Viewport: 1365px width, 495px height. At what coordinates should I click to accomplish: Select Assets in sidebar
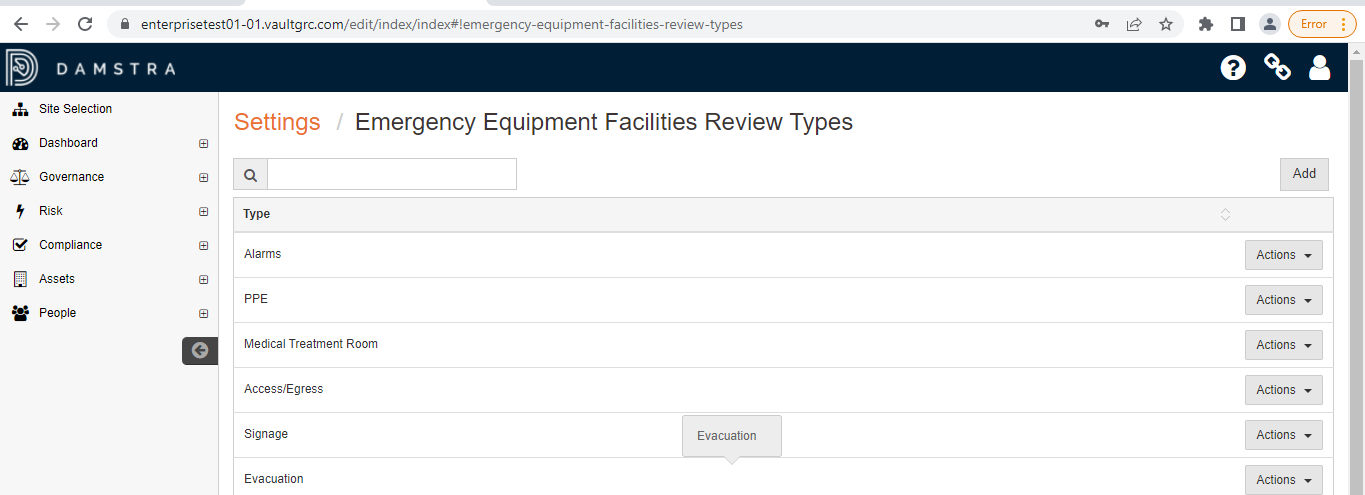coord(57,279)
